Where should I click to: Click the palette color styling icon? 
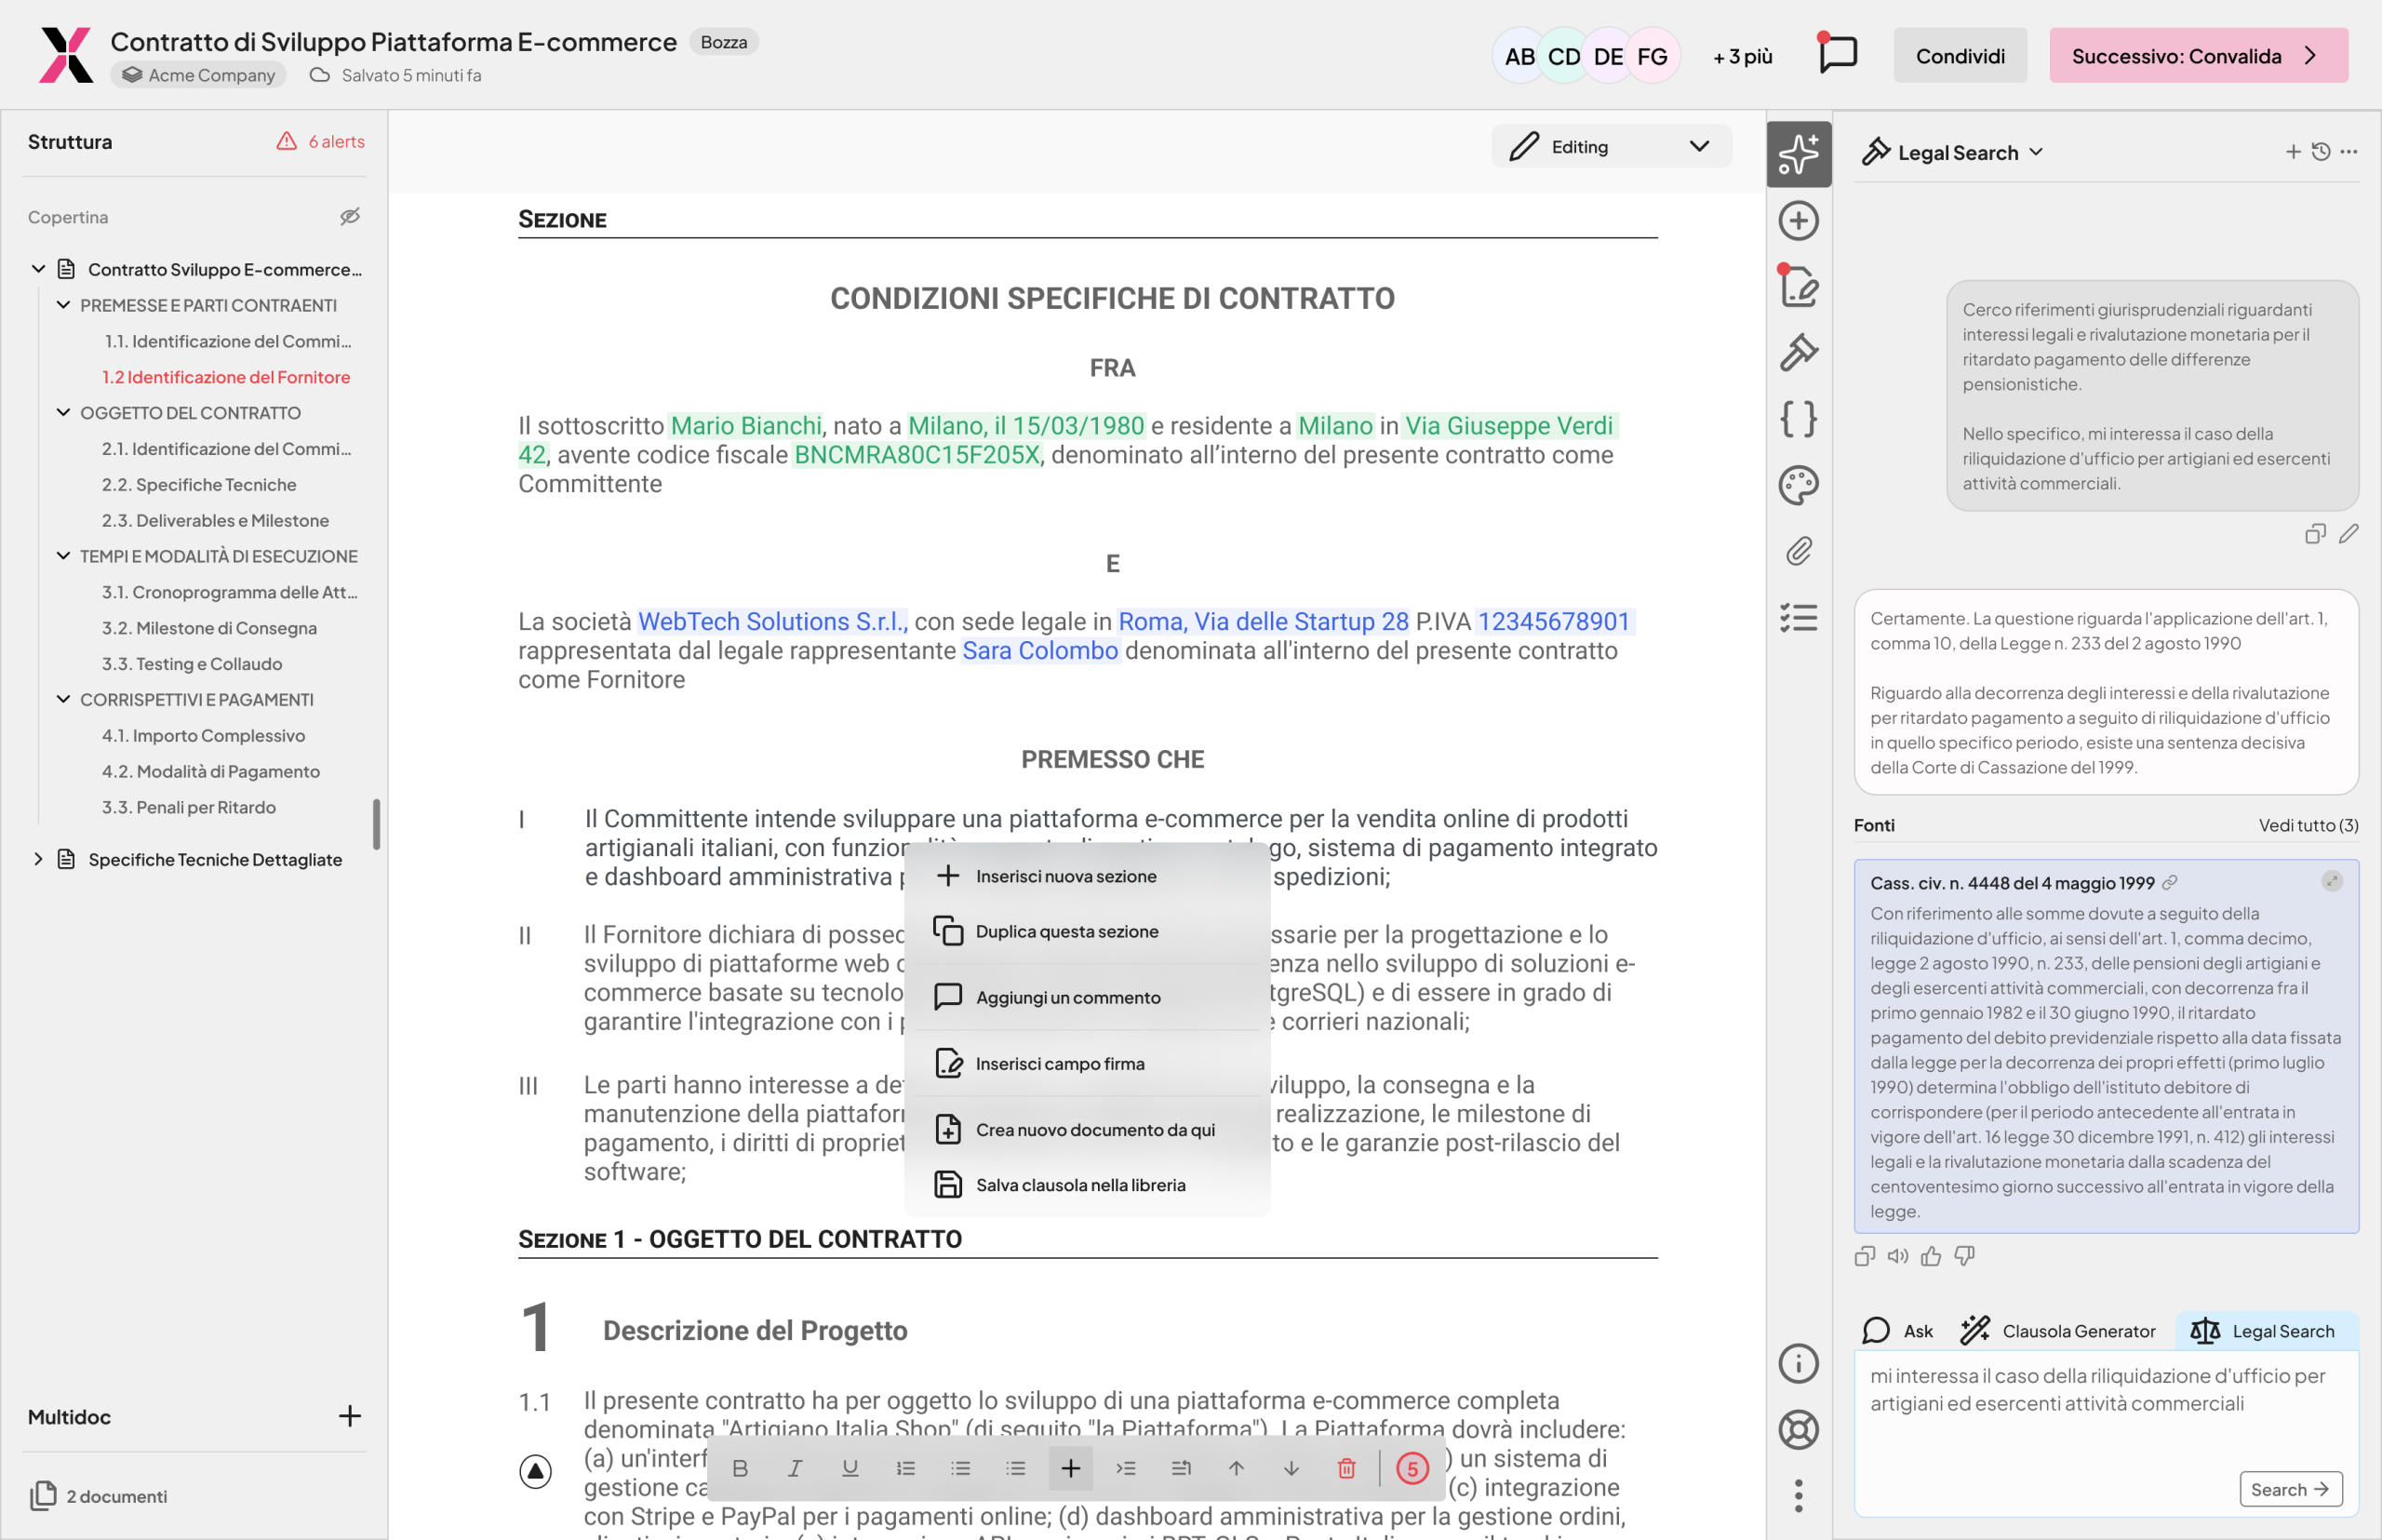1797,486
